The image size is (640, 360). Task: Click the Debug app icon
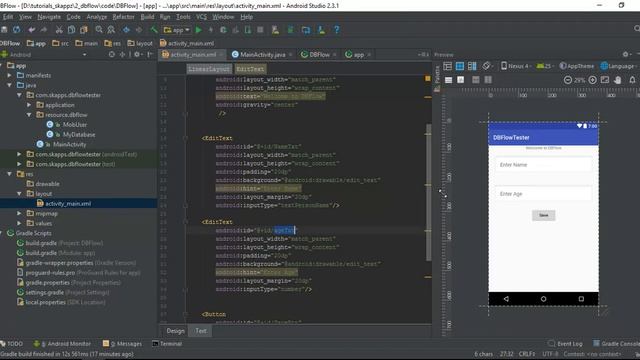coord(223,30)
